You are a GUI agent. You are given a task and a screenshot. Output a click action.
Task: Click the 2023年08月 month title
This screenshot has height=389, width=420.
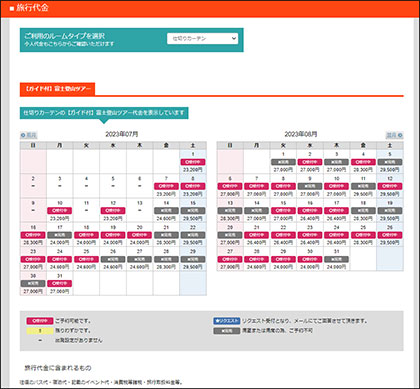click(301, 134)
